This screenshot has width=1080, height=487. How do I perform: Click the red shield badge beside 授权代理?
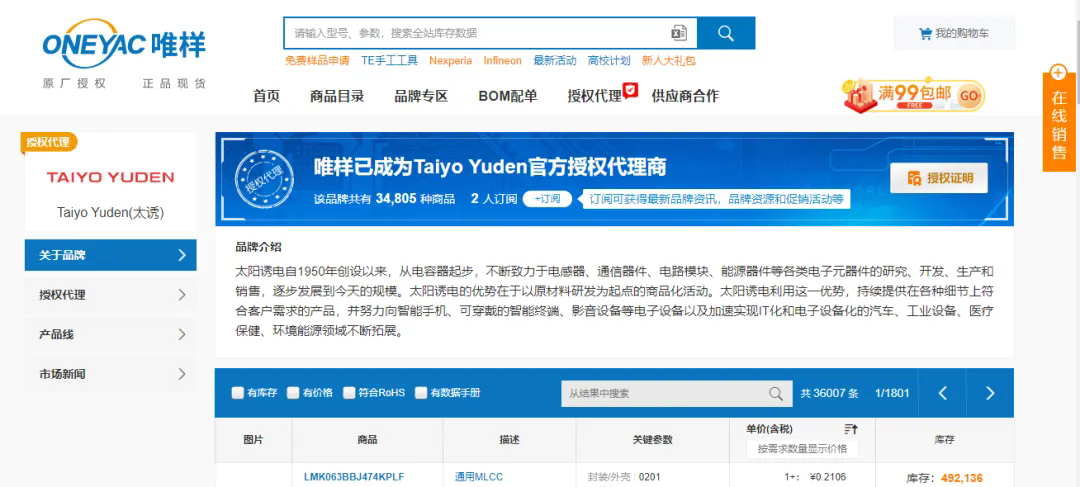(x=630, y=90)
